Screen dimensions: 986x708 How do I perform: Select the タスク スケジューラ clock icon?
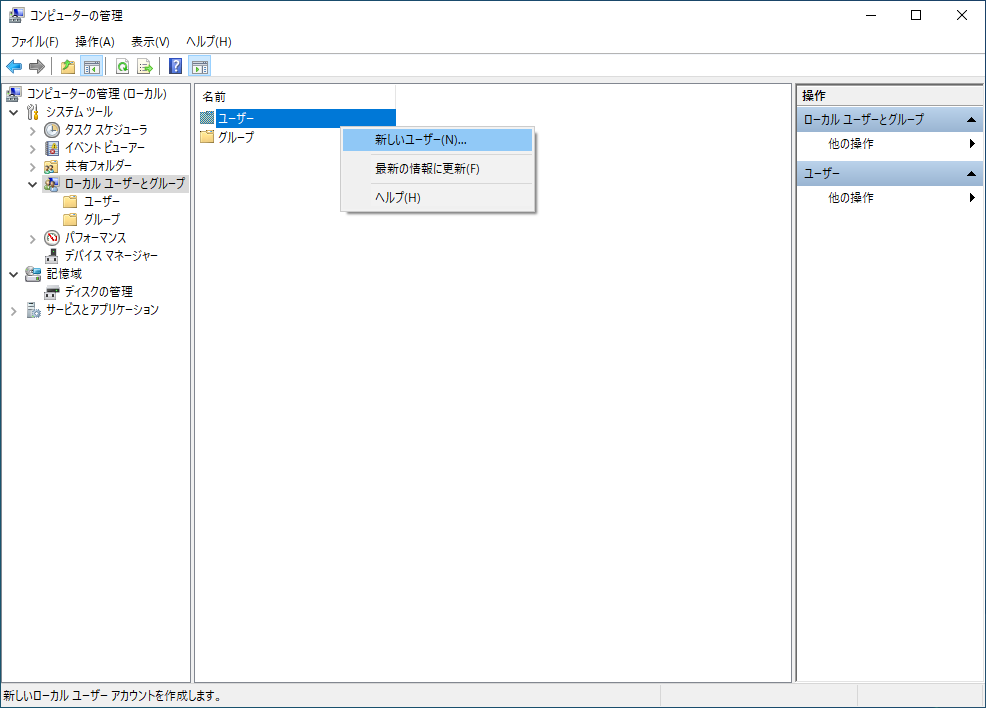[52, 130]
